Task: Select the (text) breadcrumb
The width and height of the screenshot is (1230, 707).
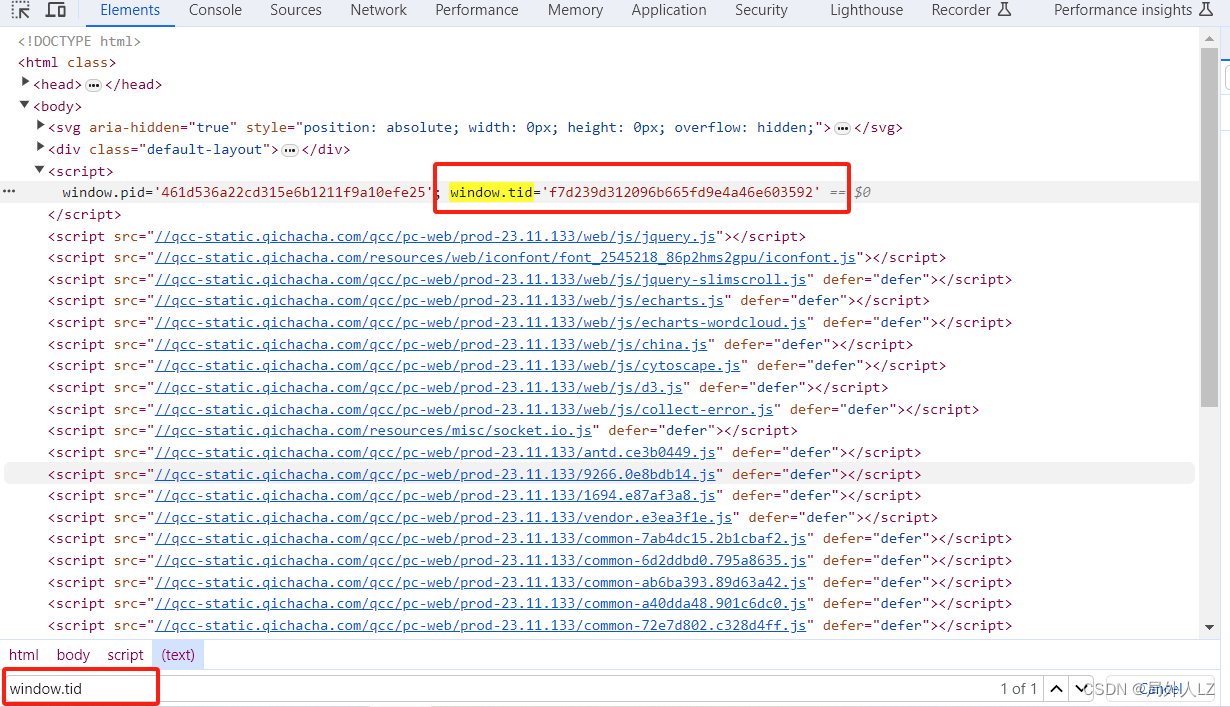Action: pos(178,655)
